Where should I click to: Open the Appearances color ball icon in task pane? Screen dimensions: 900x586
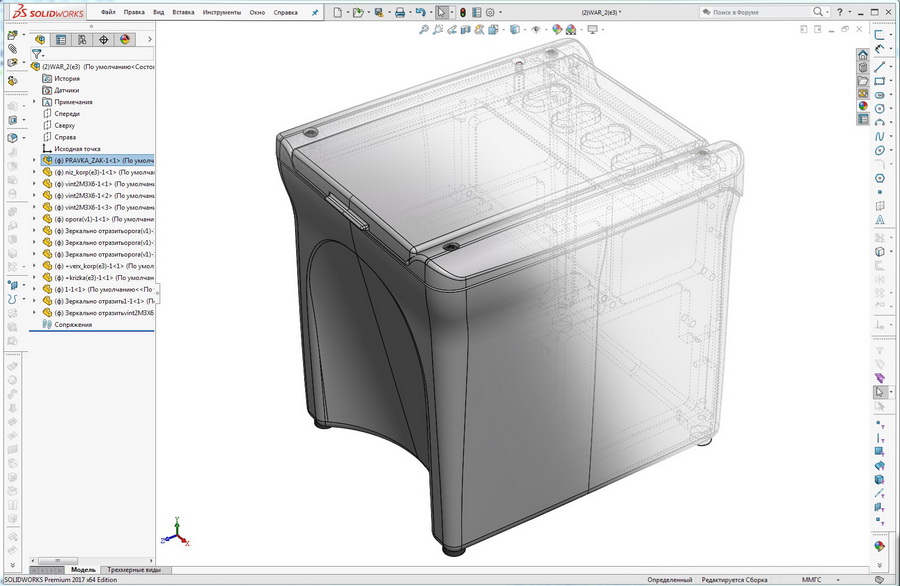pos(863,106)
